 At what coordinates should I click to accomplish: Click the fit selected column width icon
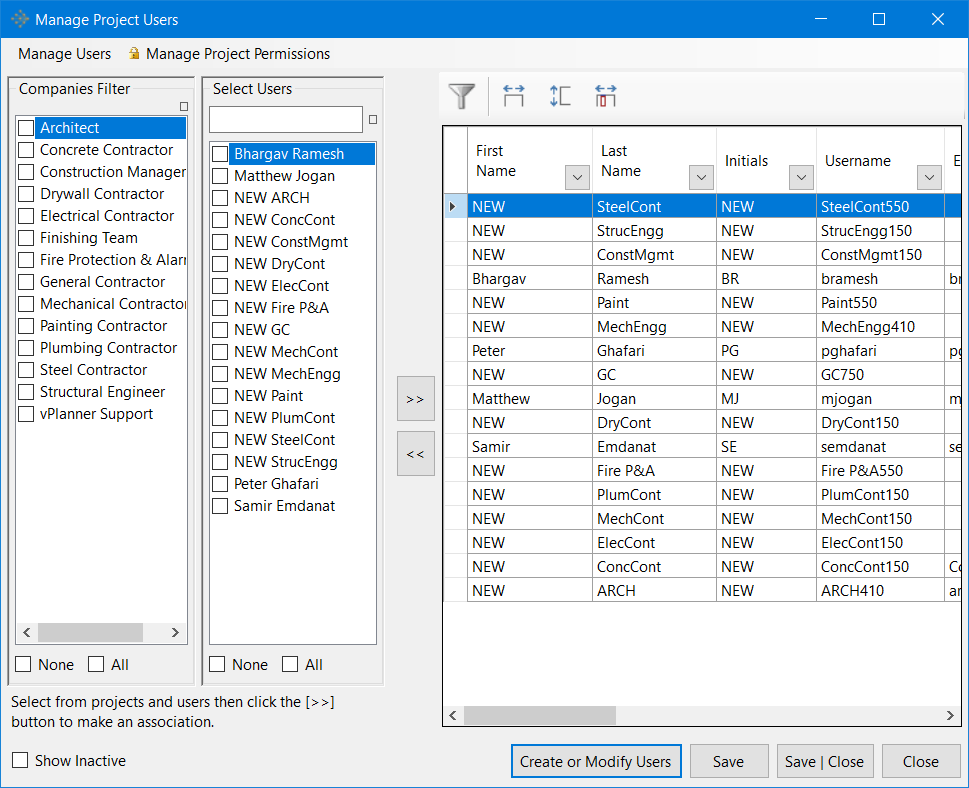(x=605, y=96)
